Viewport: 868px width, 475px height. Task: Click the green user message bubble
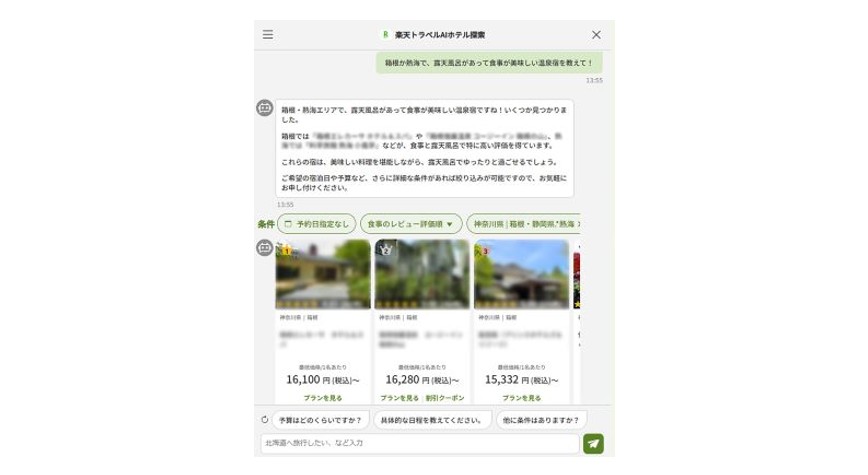pos(489,63)
